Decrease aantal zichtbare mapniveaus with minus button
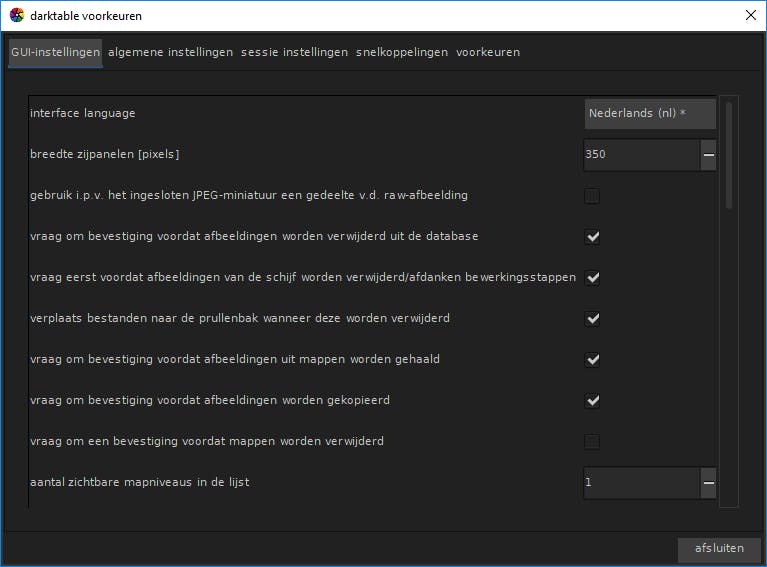Image resolution: width=767 pixels, height=567 pixels. click(x=708, y=483)
